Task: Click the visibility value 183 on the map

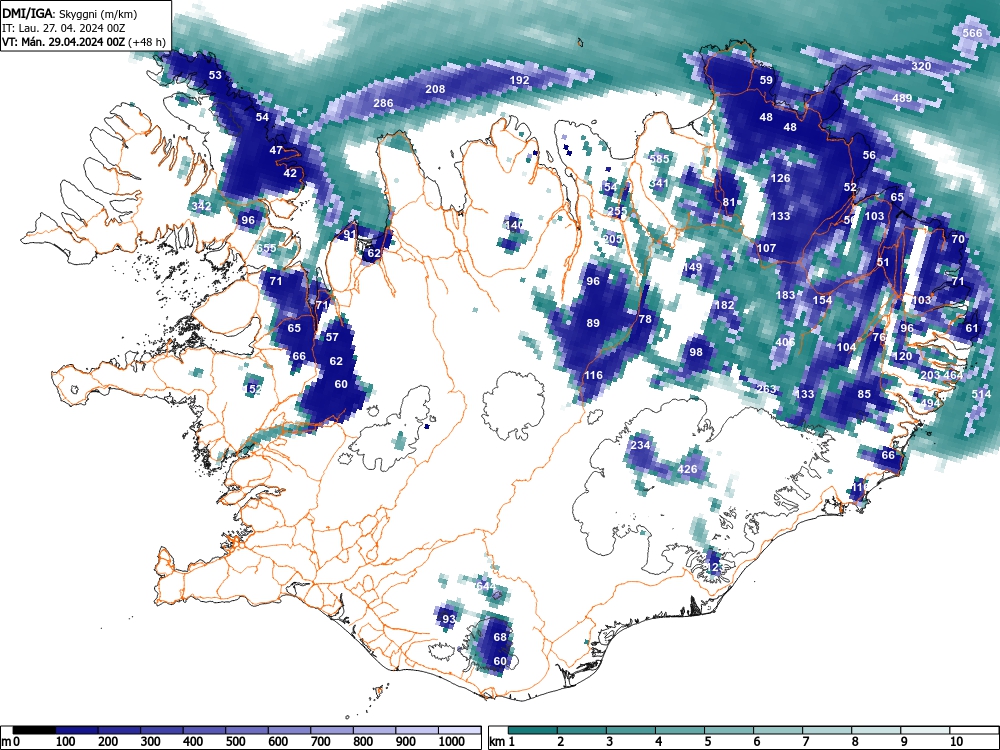Action: (x=786, y=295)
